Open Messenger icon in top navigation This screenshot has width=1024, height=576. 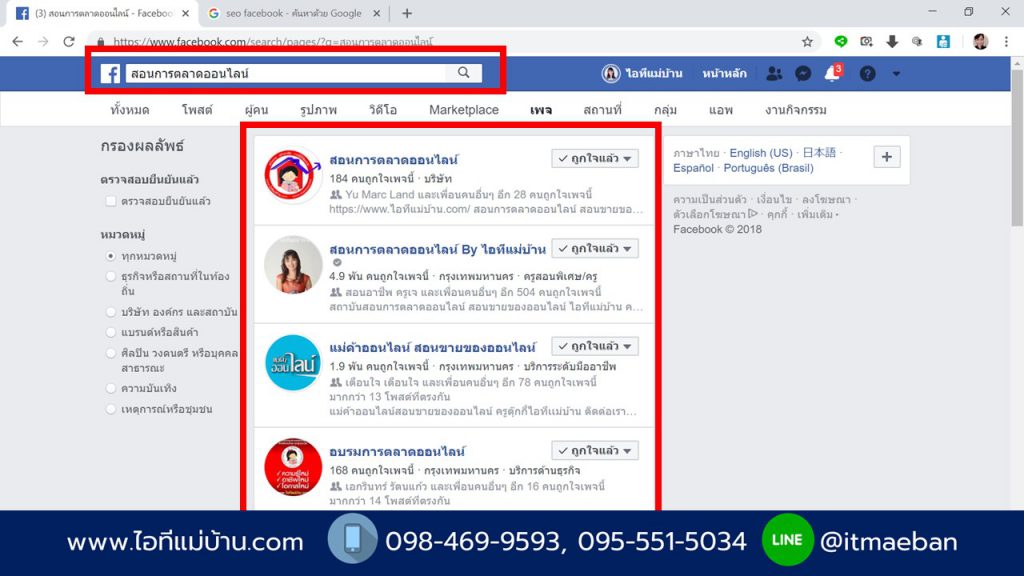(x=804, y=73)
